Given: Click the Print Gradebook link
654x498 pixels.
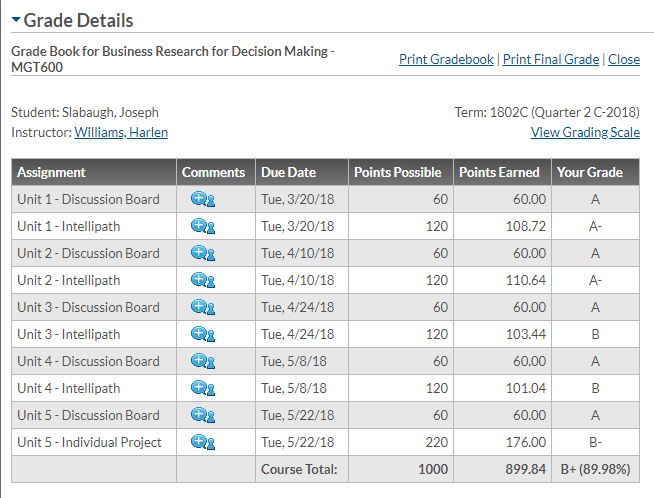Looking at the screenshot, I should tap(446, 59).
